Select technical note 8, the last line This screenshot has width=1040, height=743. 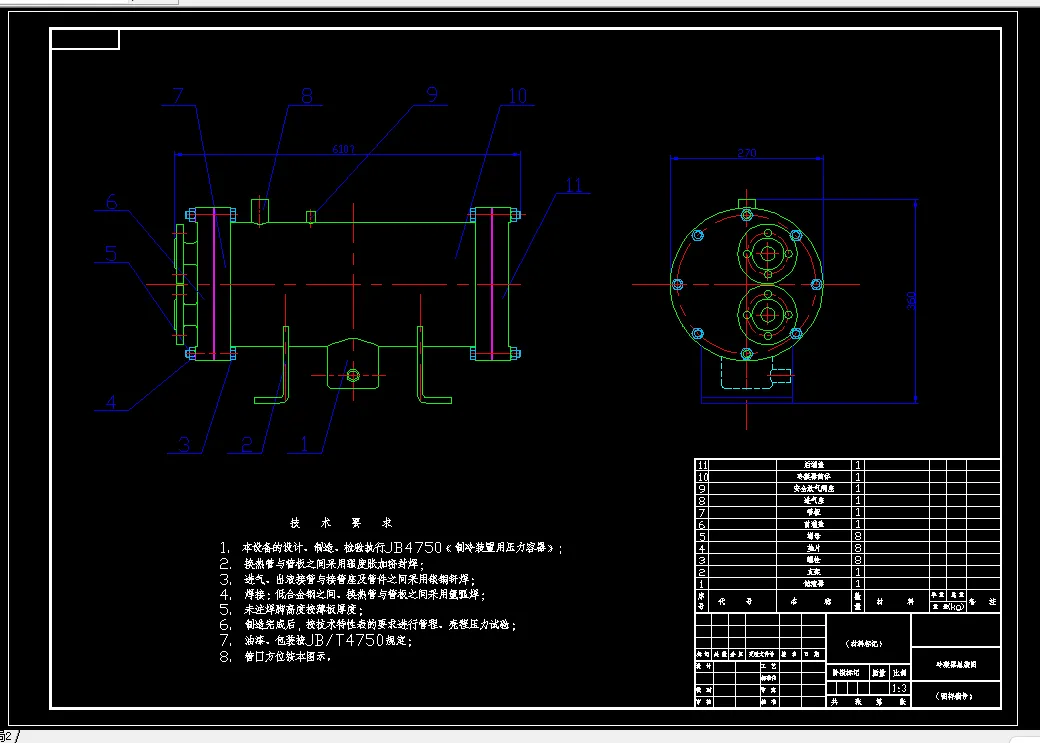pyautogui.click(x=275, y=657)
